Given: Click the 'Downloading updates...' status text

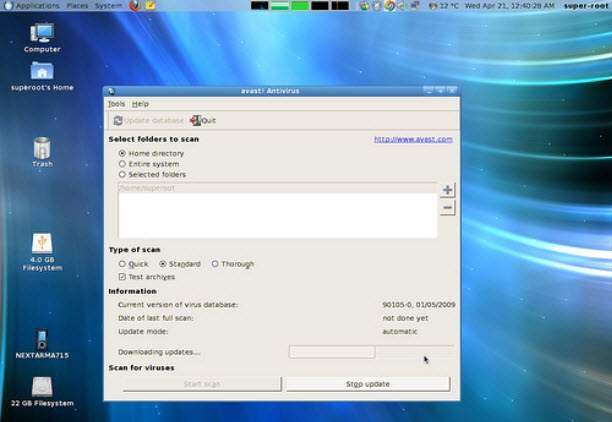Looking at the screenshot, I should (x=159, y=352).
